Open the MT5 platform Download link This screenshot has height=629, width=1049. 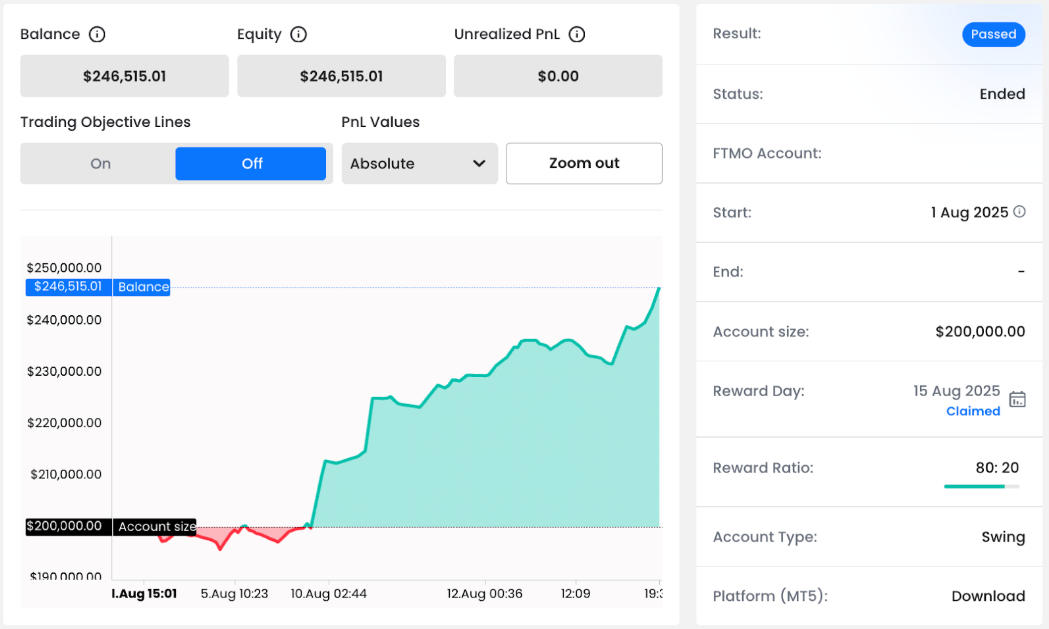988,596
